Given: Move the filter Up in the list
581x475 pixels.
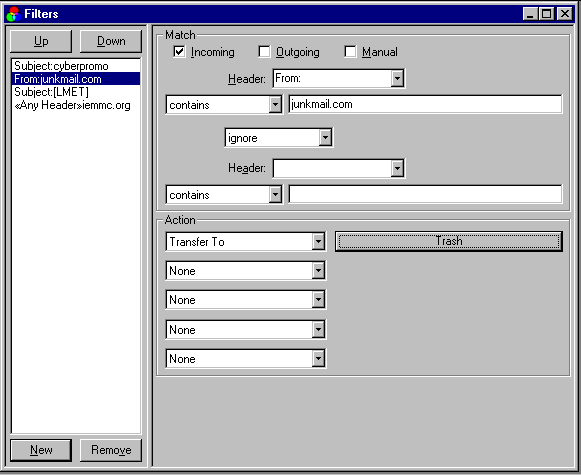Looking at the screenshot, I should [x=41, y=41].
